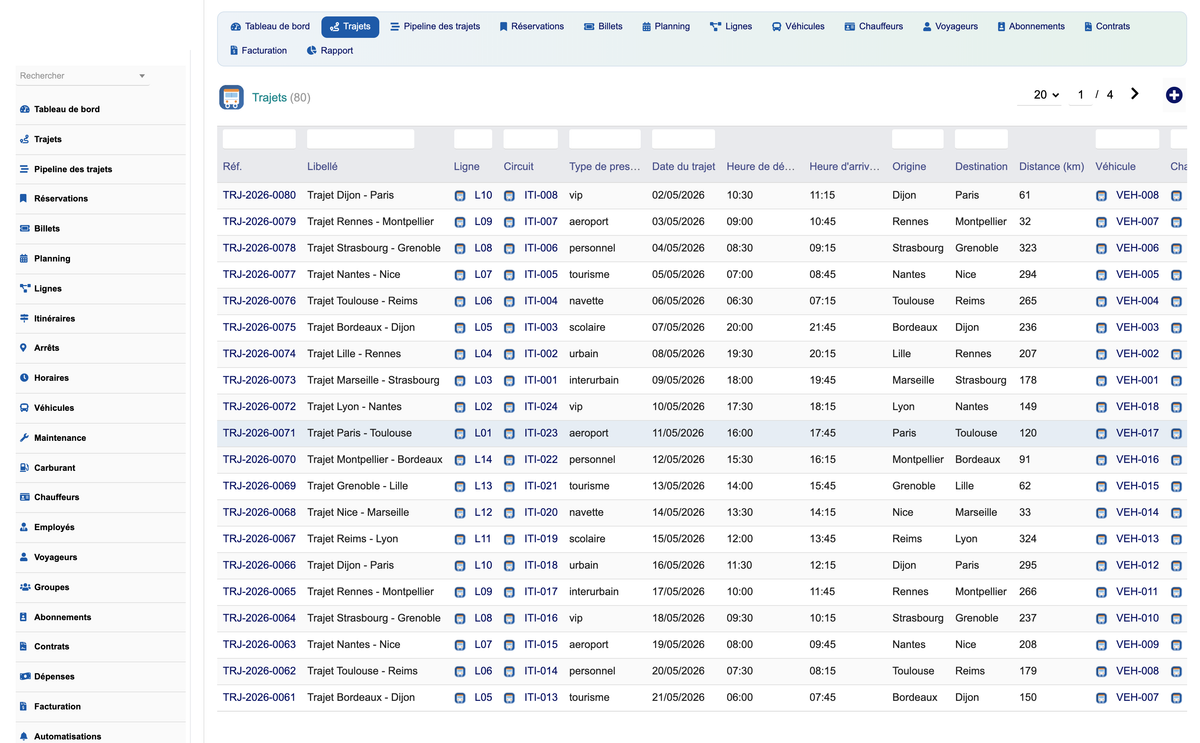
Task: Click the Planning calendar icon in sidebar
Action: pos(24,258)
